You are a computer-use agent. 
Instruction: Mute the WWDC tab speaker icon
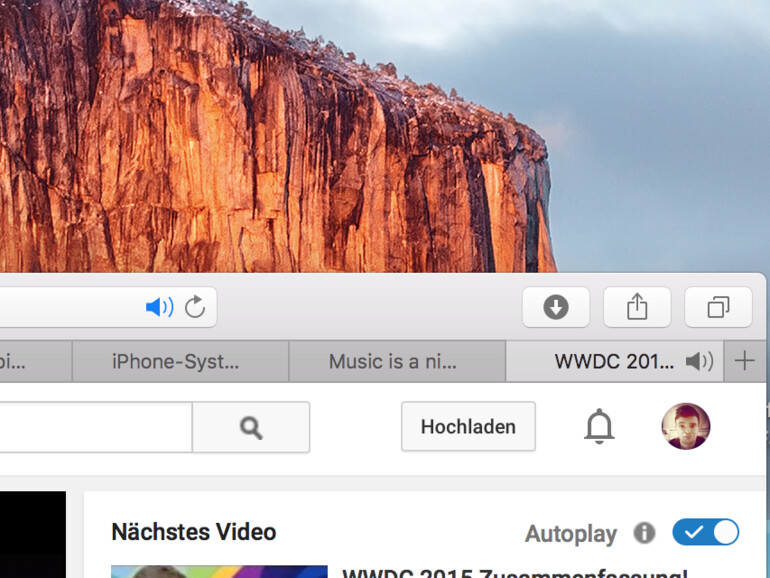click(x=699, y=362)
